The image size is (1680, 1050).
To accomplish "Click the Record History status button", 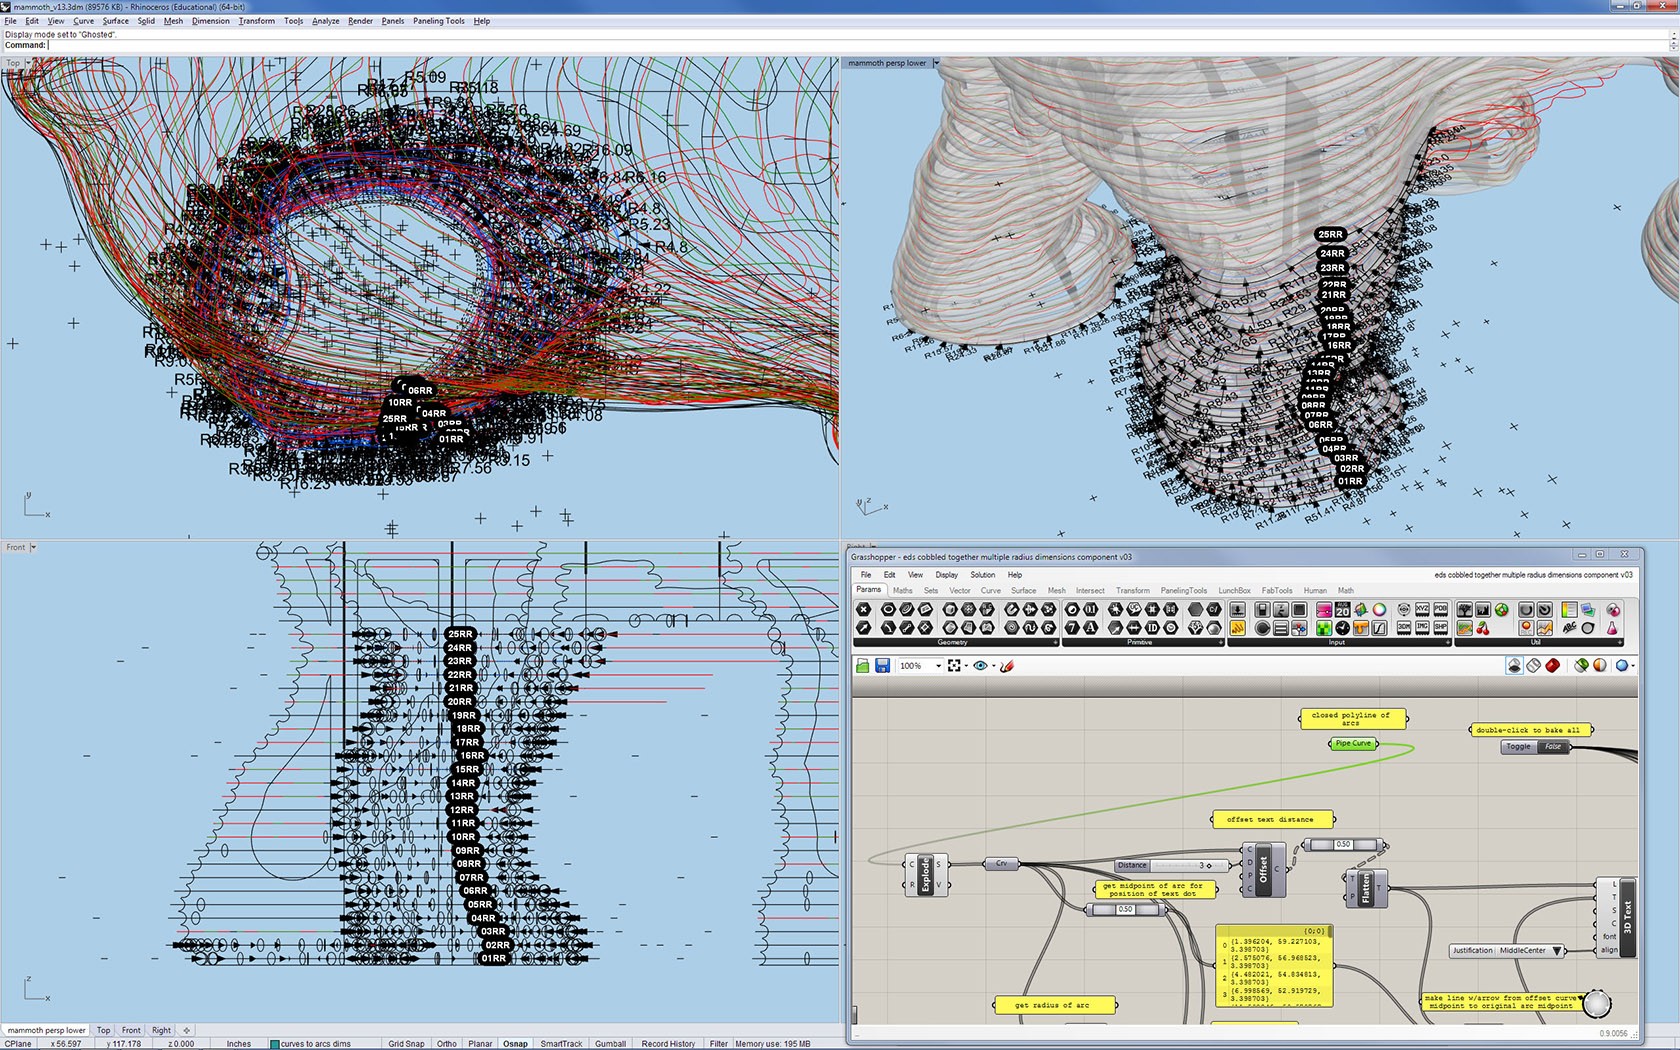I will (668, 1044).
